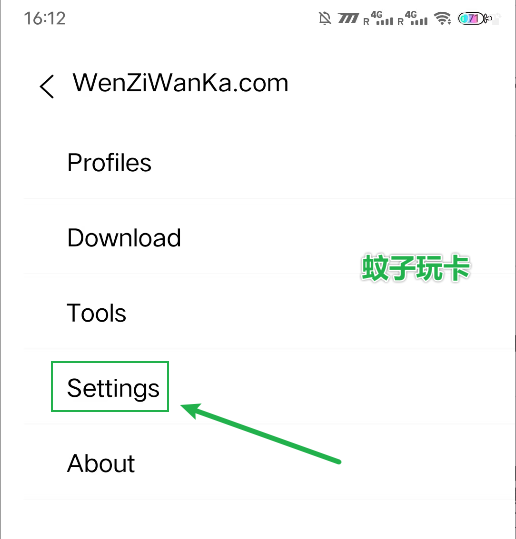Click the faint icon after charging plug
This screenshot has width=516, height=539.
496,19
